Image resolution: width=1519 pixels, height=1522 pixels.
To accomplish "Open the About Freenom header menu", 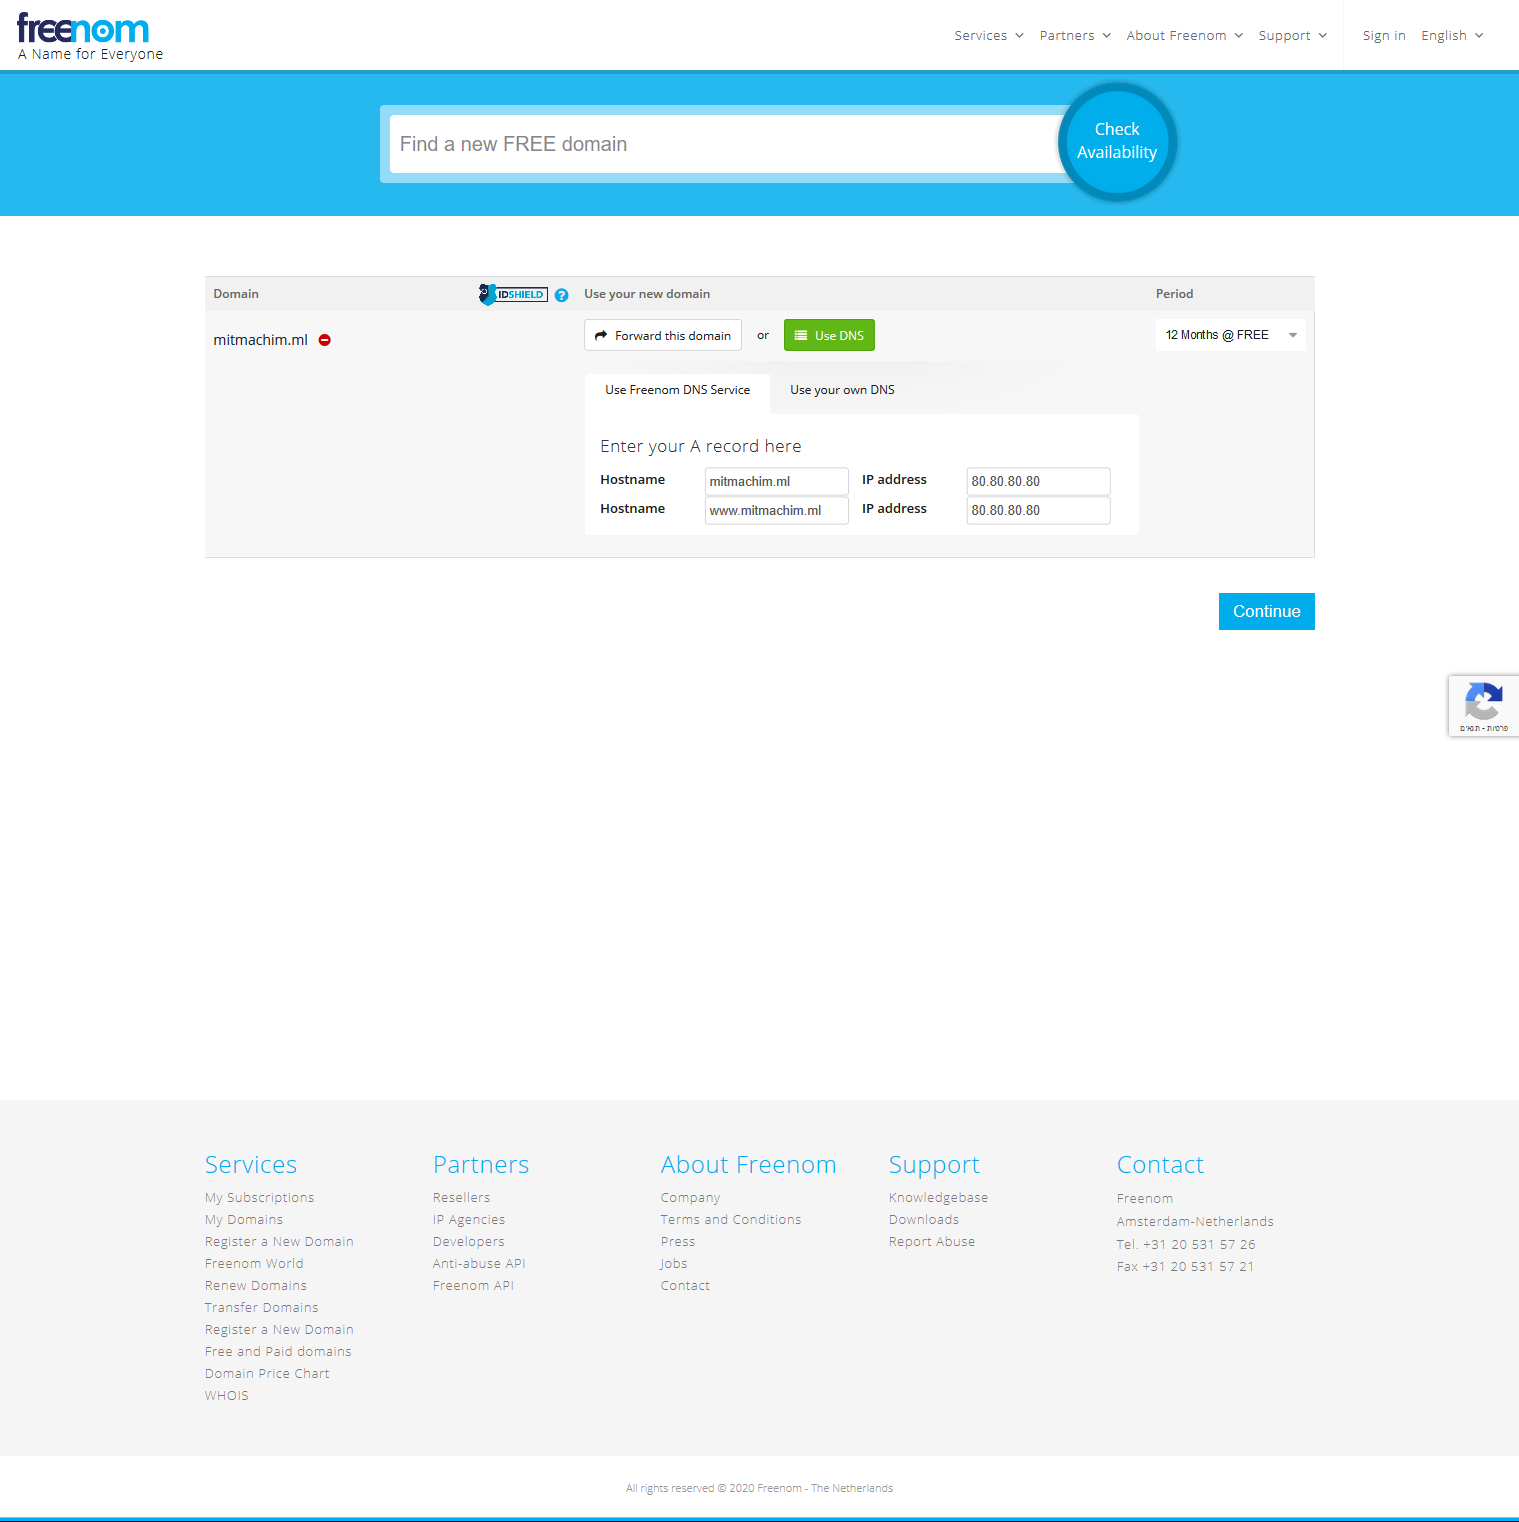I will pyautogui.click(x=1185, y=35).
